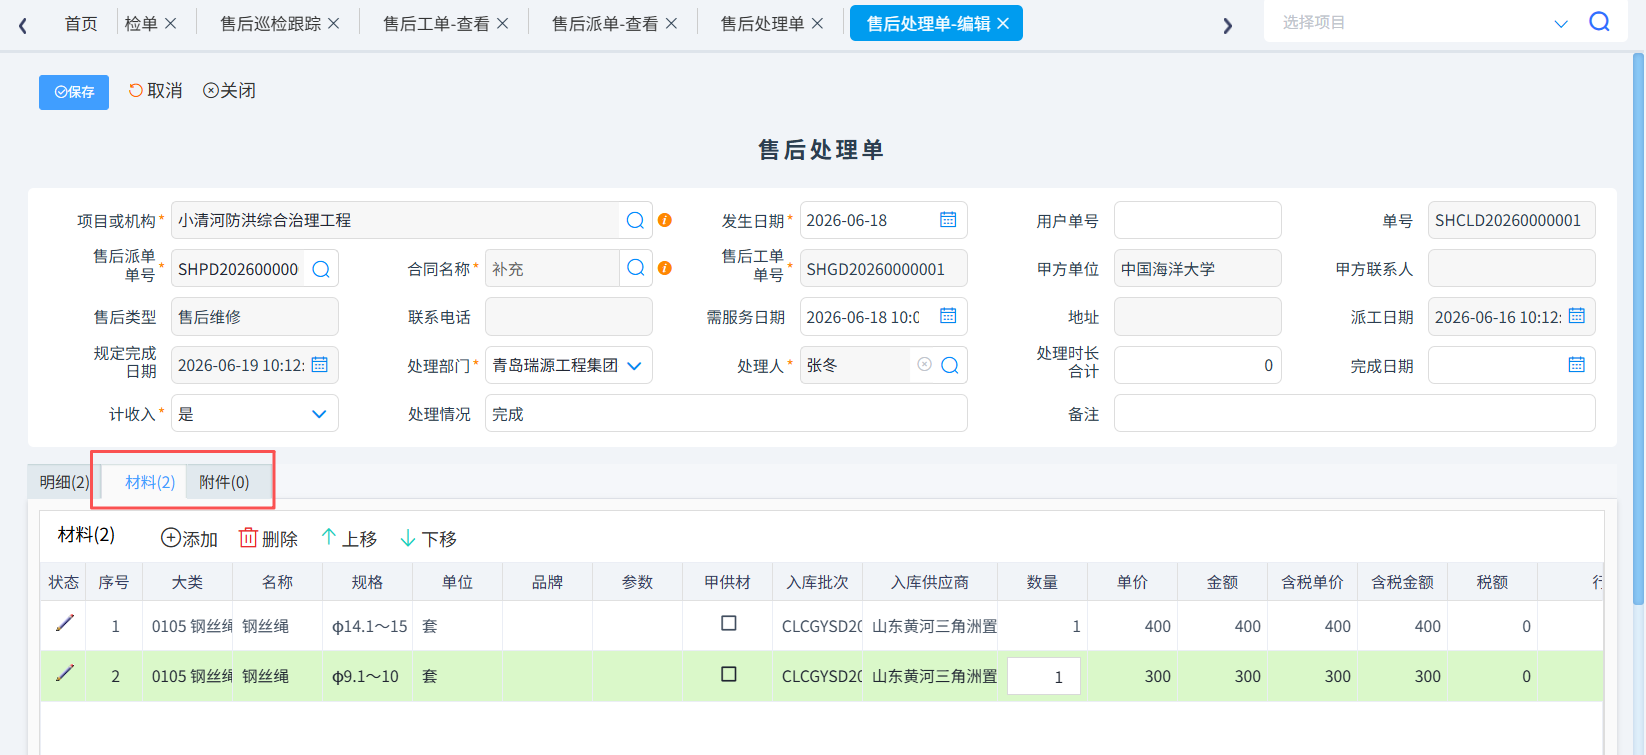Viewport: 1646px width, 755px height.
Task: Expand the 计收入 dropdown
Action: [x=319, y=414]
